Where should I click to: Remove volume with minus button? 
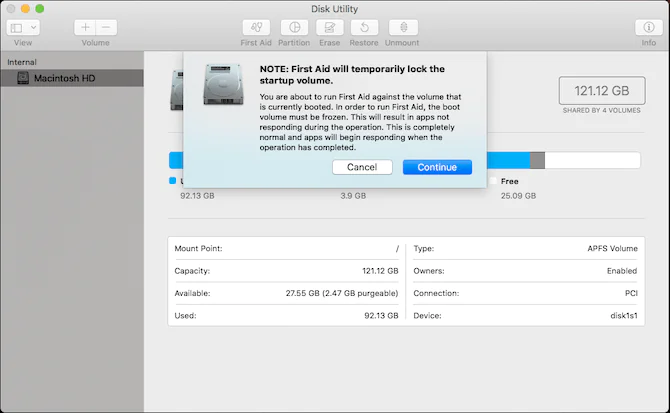[107, 27]
